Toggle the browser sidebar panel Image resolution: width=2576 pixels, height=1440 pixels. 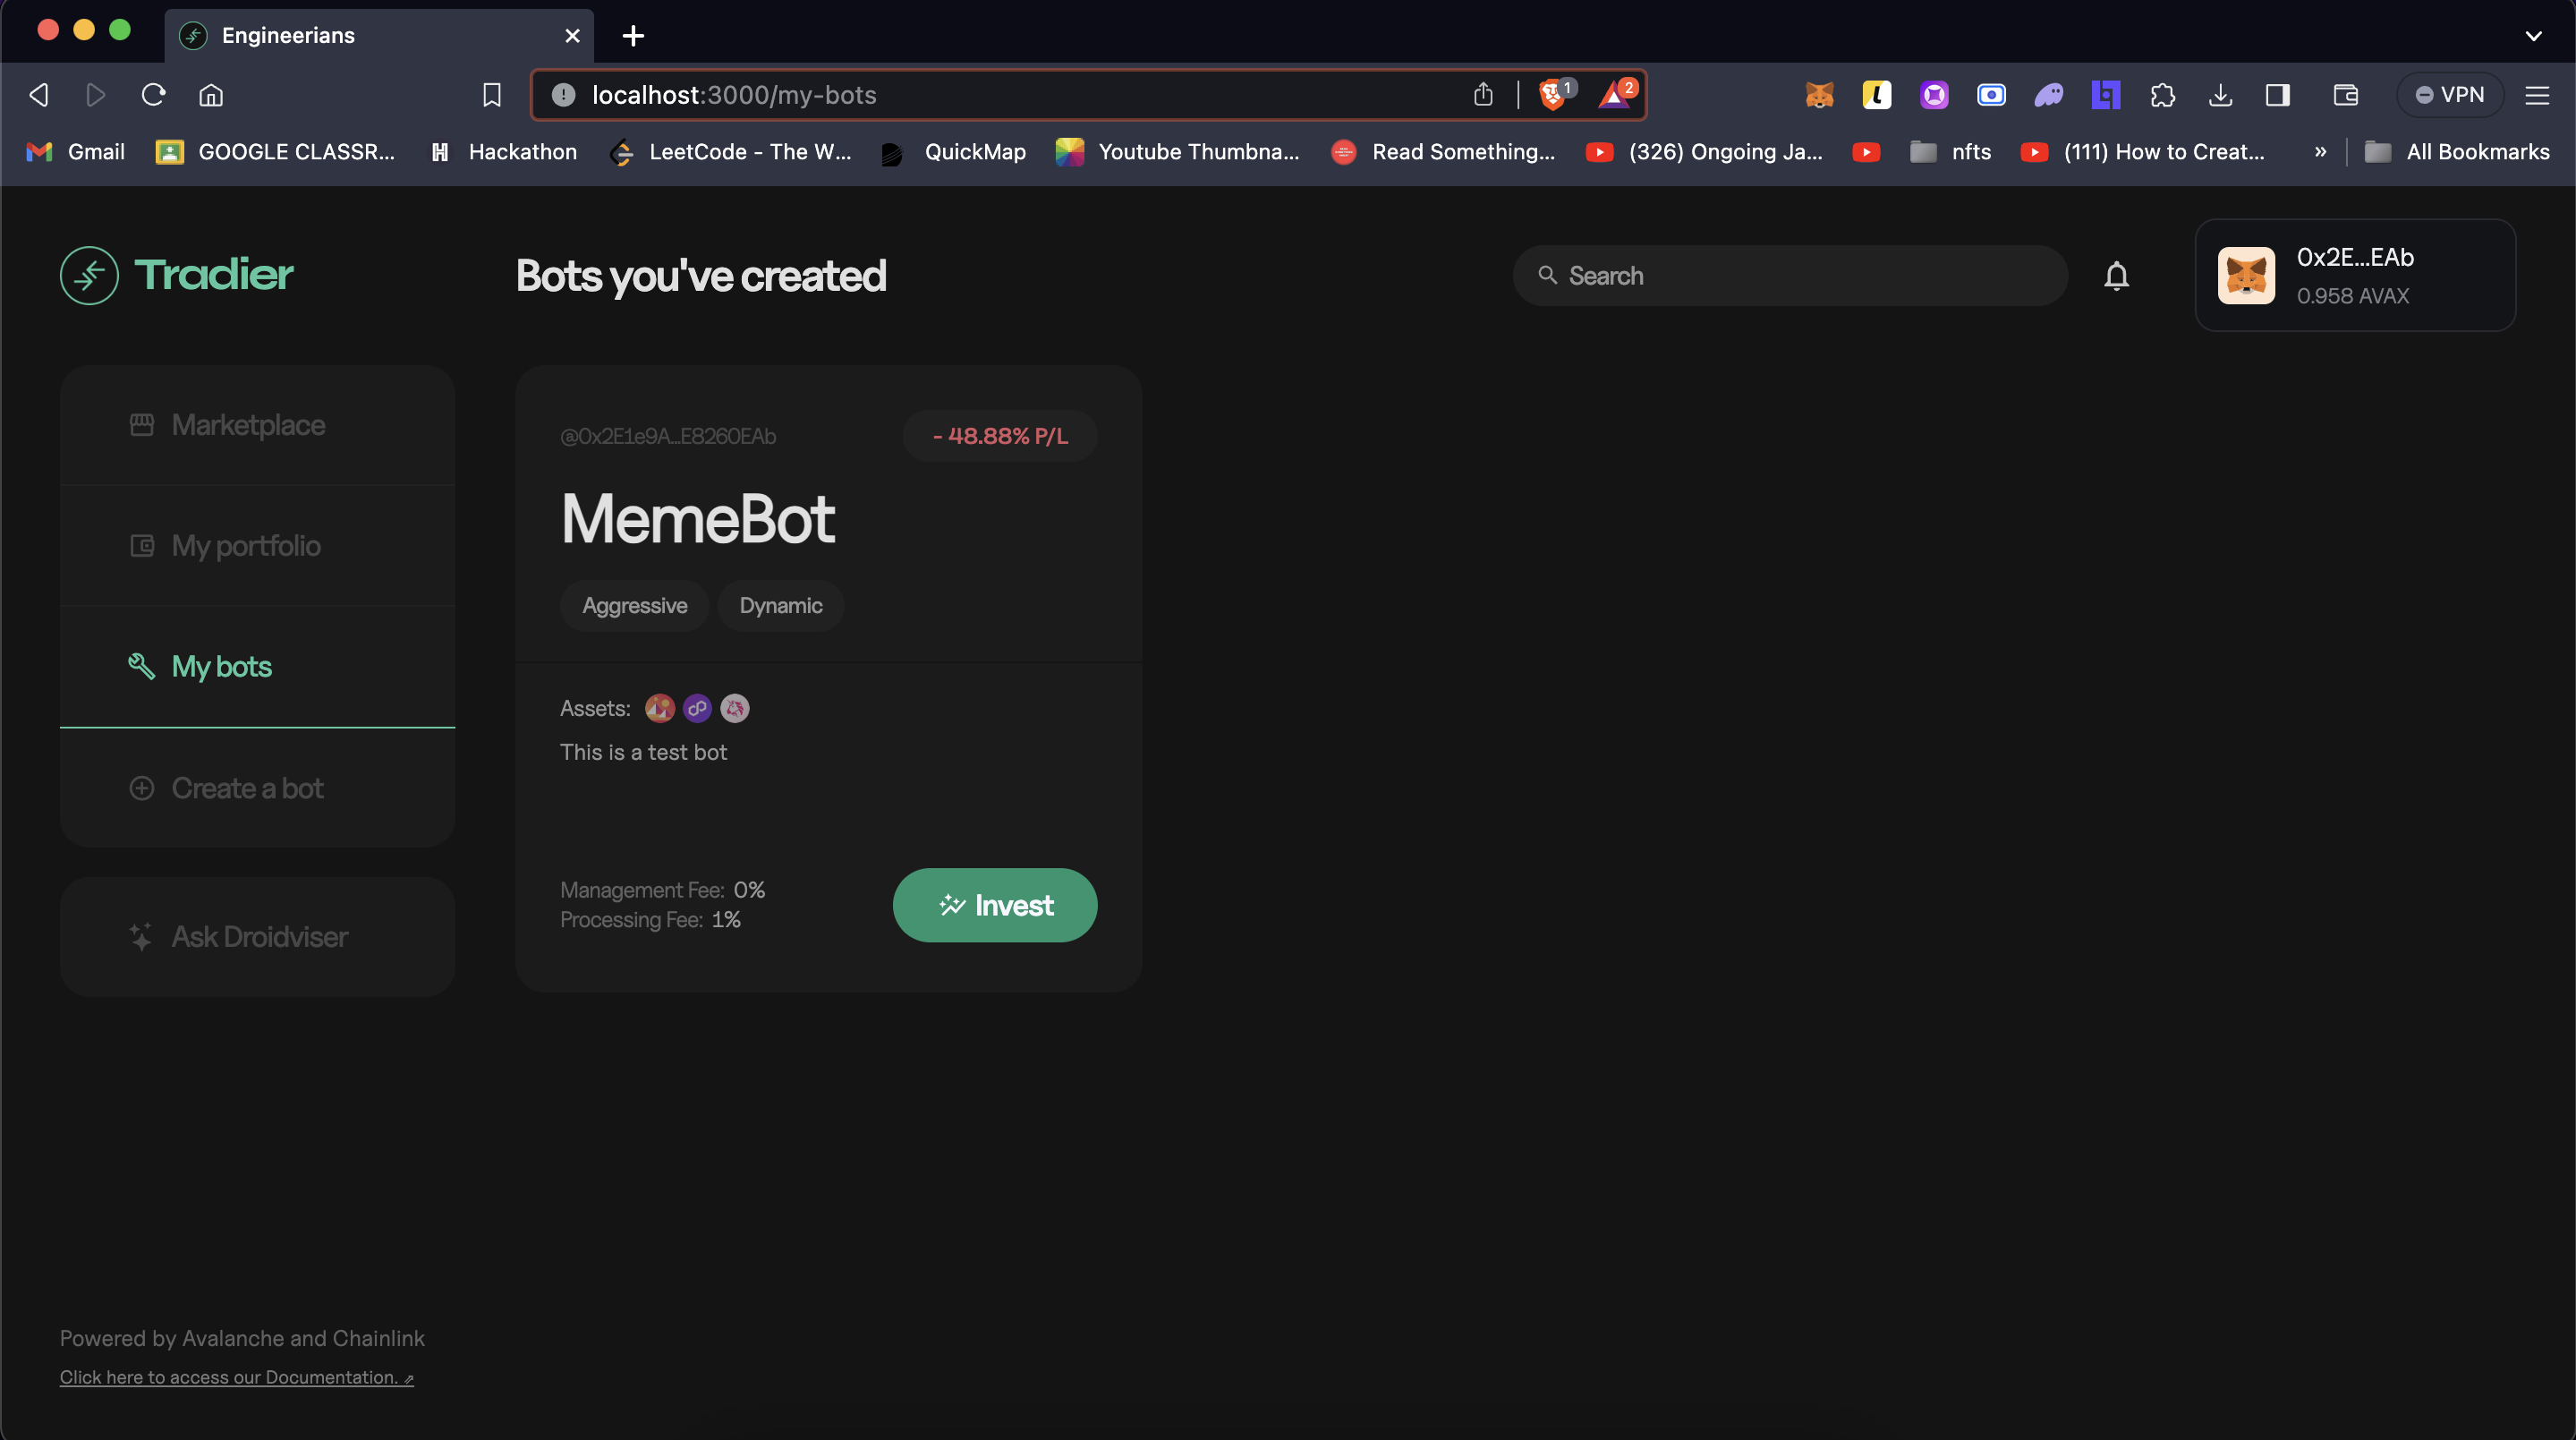click(2277, 95)
